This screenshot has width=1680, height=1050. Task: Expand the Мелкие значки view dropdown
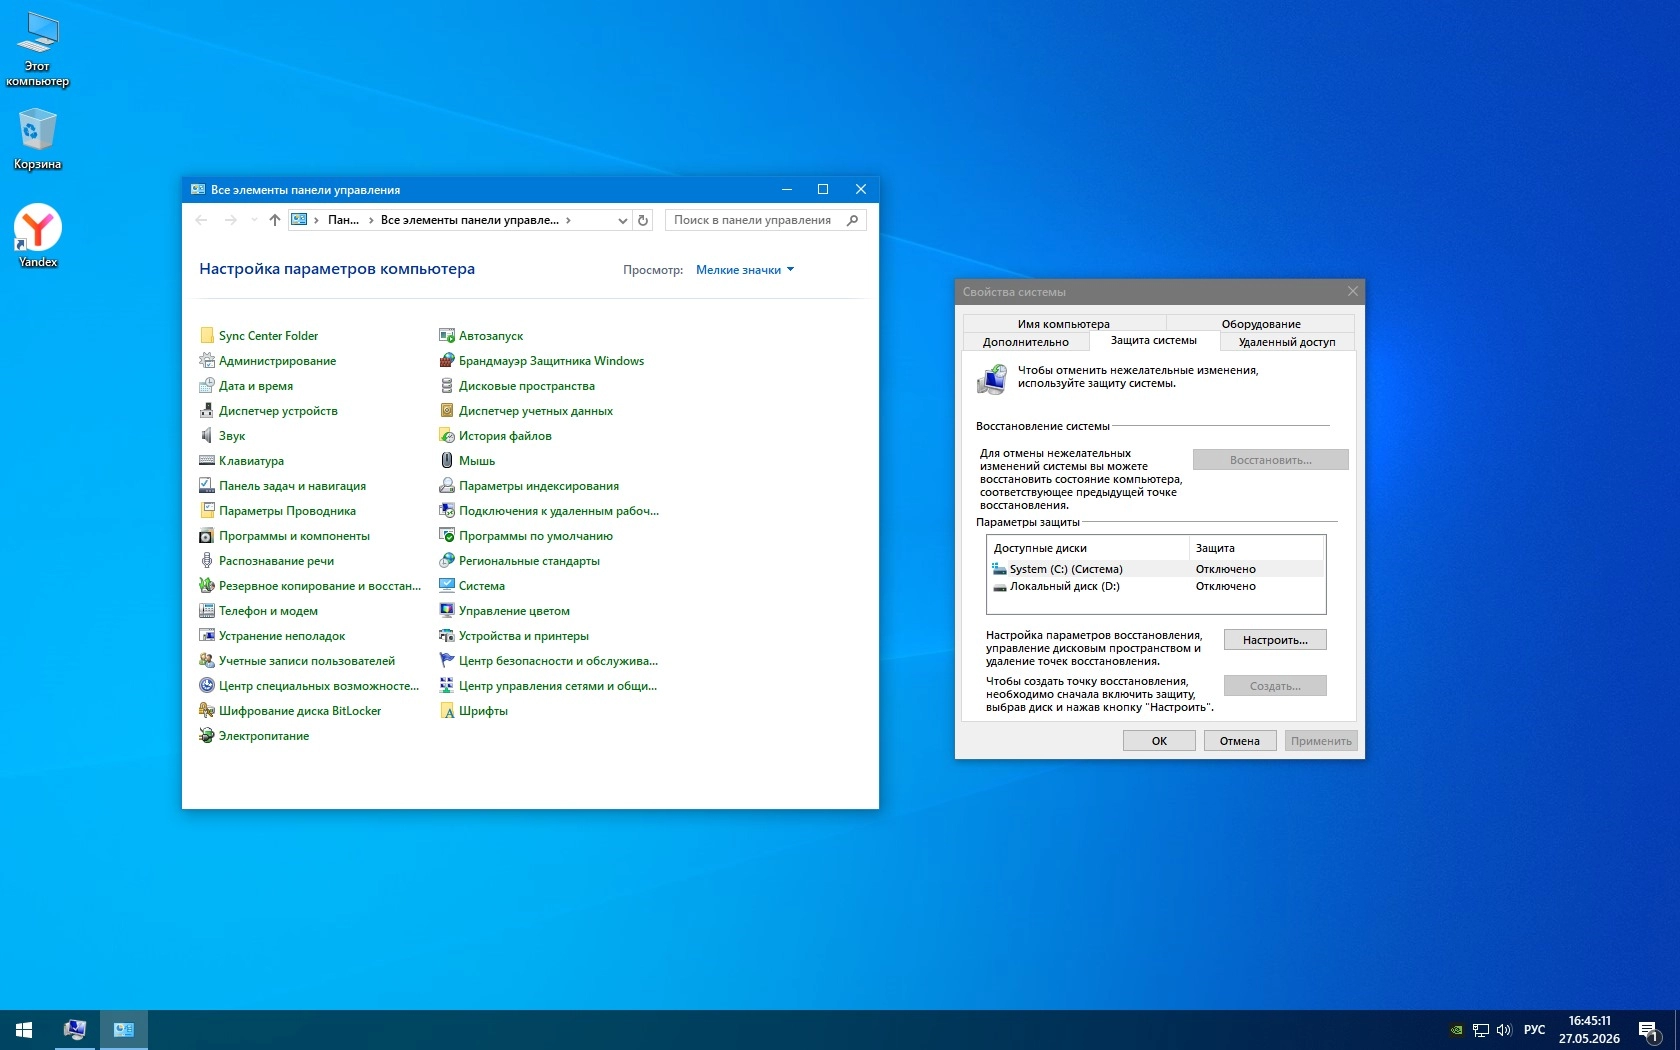click(745, 270)
